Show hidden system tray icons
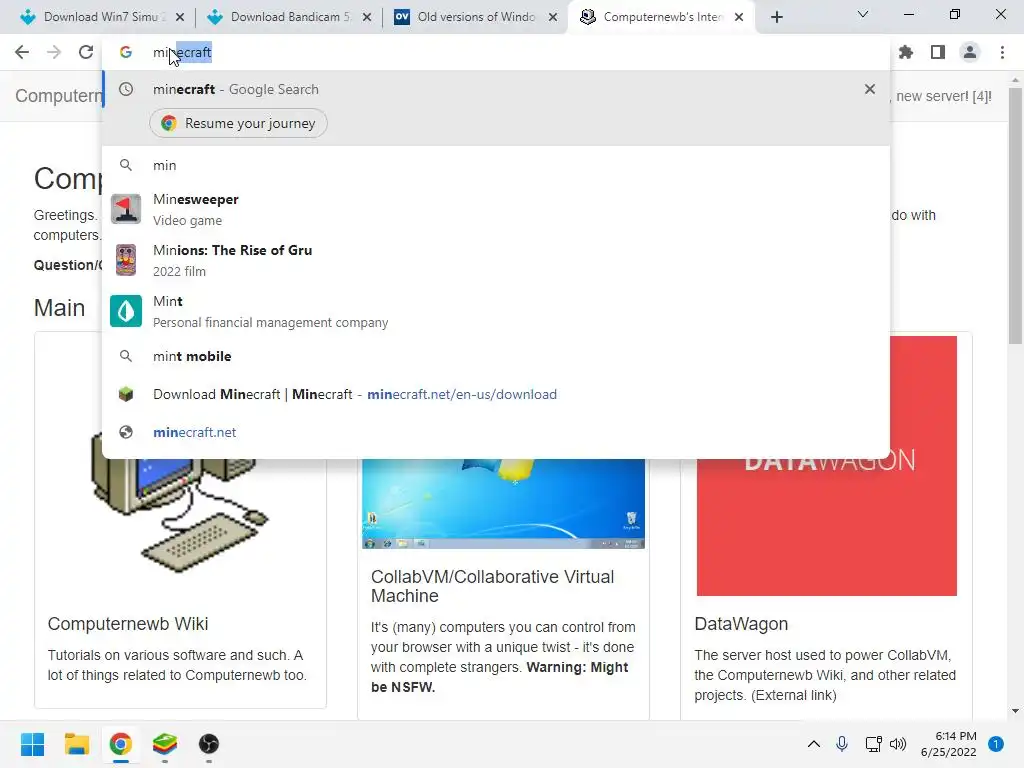Image resolution: width=1024 pixels, height=768 pixels. 814,744
